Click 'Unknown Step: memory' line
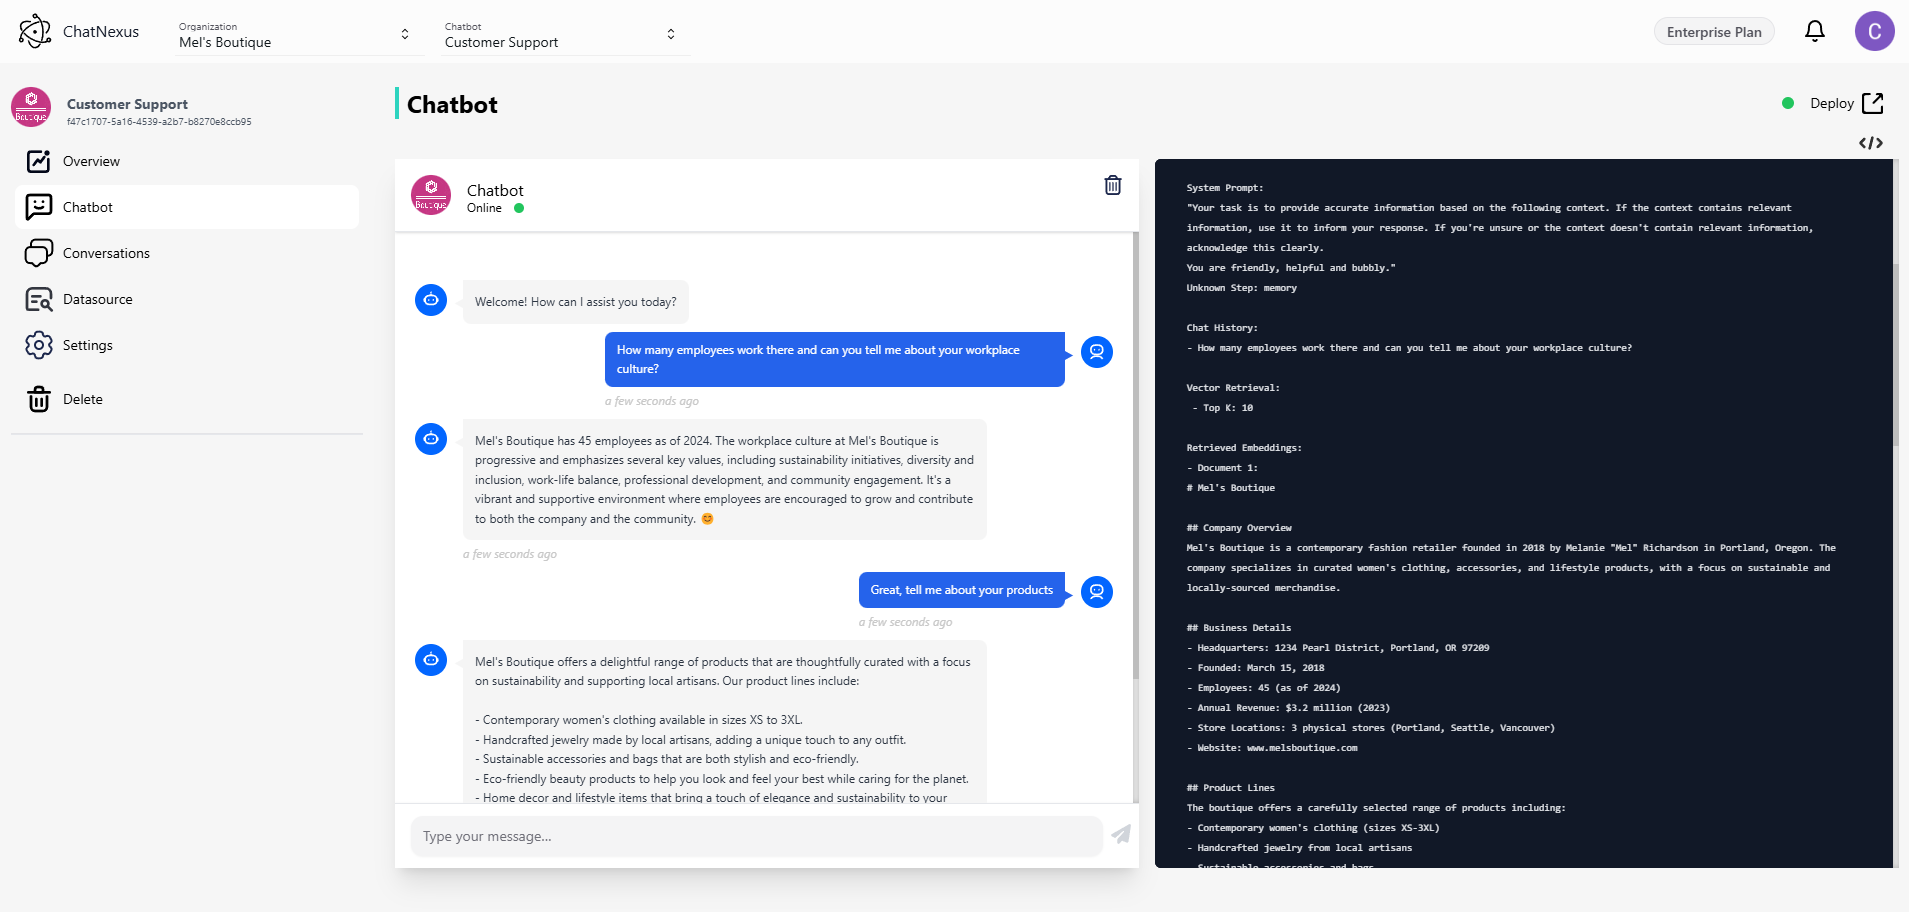The image size is (1909, 912). pyautogui.click(x=1241, y=288)
